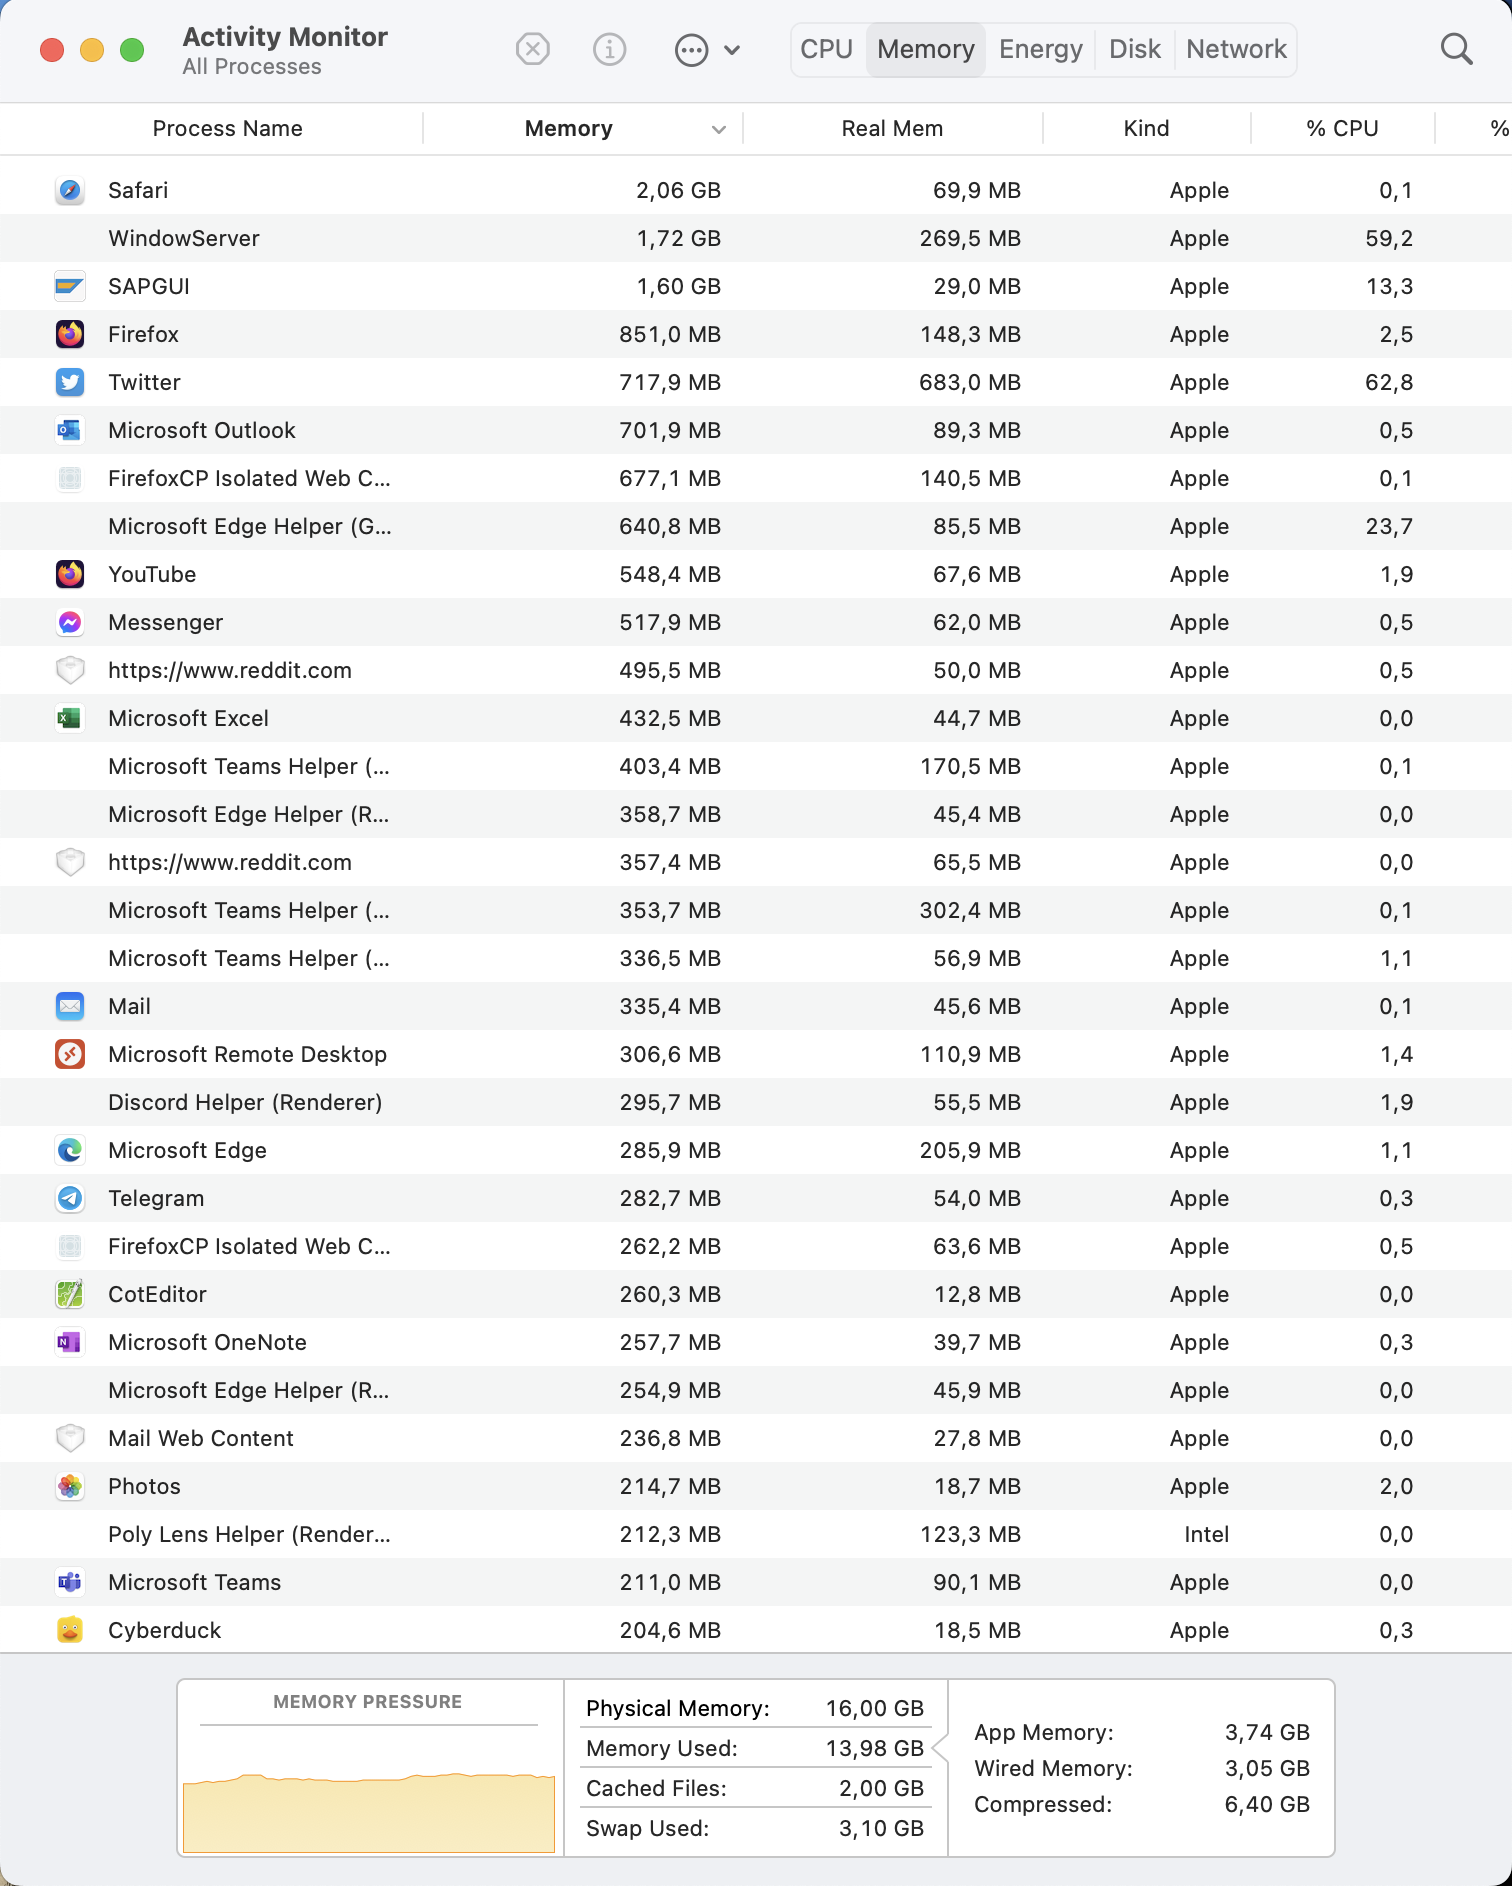Screen dimensions: 1512x1886
Task: Click the Microsoft Teams icon
Action: 70,1582
